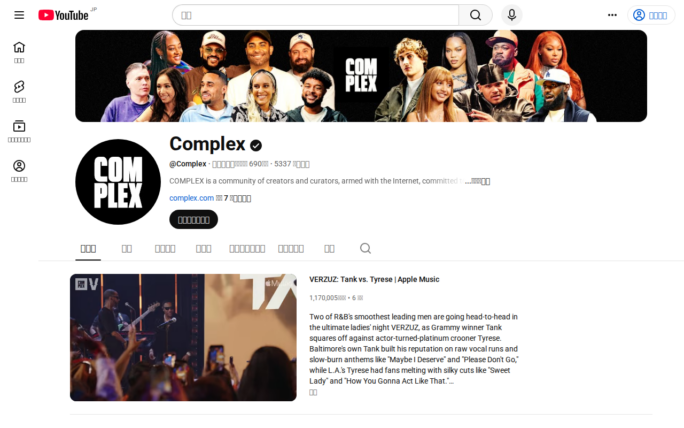Open the hamburger guide menu
The width and height of the screenshot is (684, 428).
pyautogui.click(x=19, y=15)
